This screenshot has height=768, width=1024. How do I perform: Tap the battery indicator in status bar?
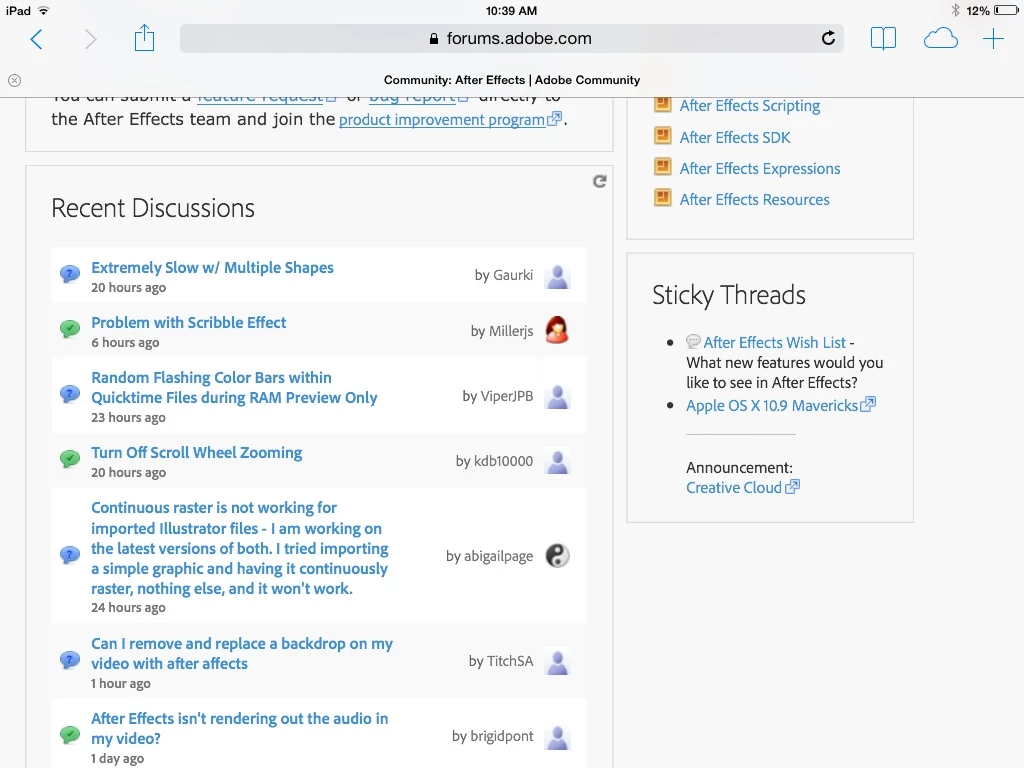1005,10
